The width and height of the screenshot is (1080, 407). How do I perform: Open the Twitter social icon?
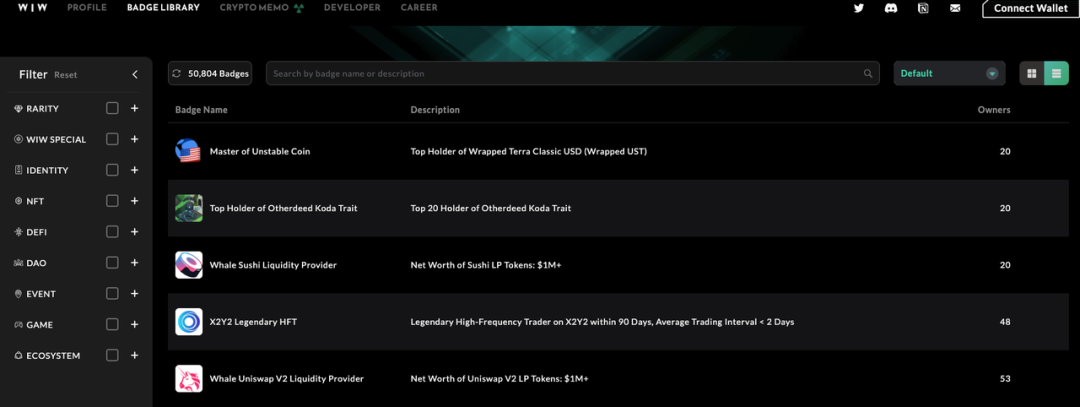(858, 8)
